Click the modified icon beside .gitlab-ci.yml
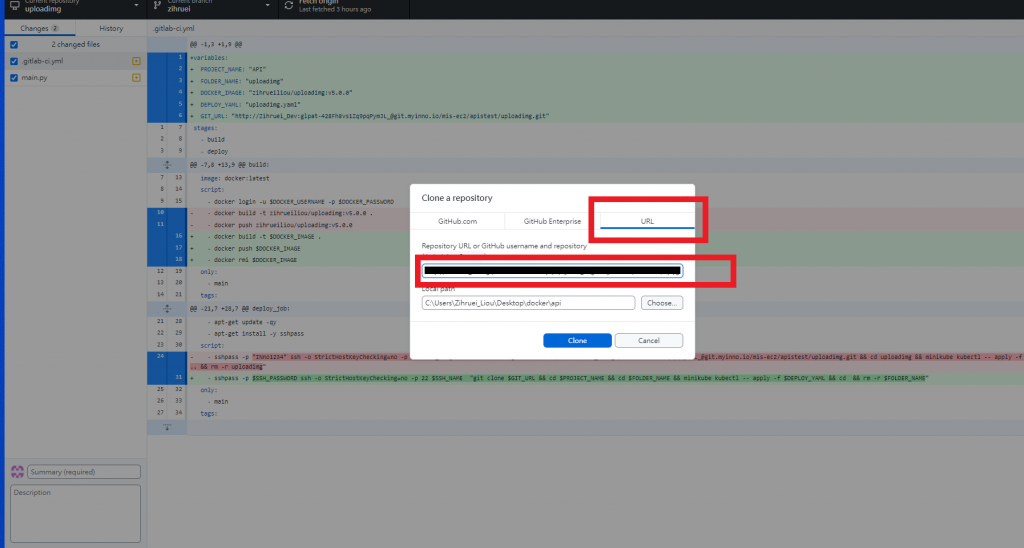Image resolution: width=1024 pixels, height=548 pixels. point(136,61)
